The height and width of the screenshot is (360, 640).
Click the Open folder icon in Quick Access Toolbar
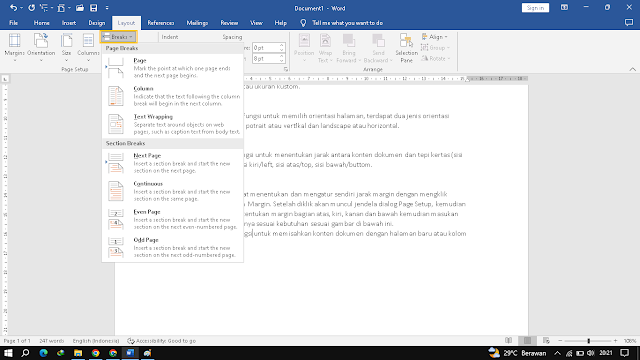[80, 8]
